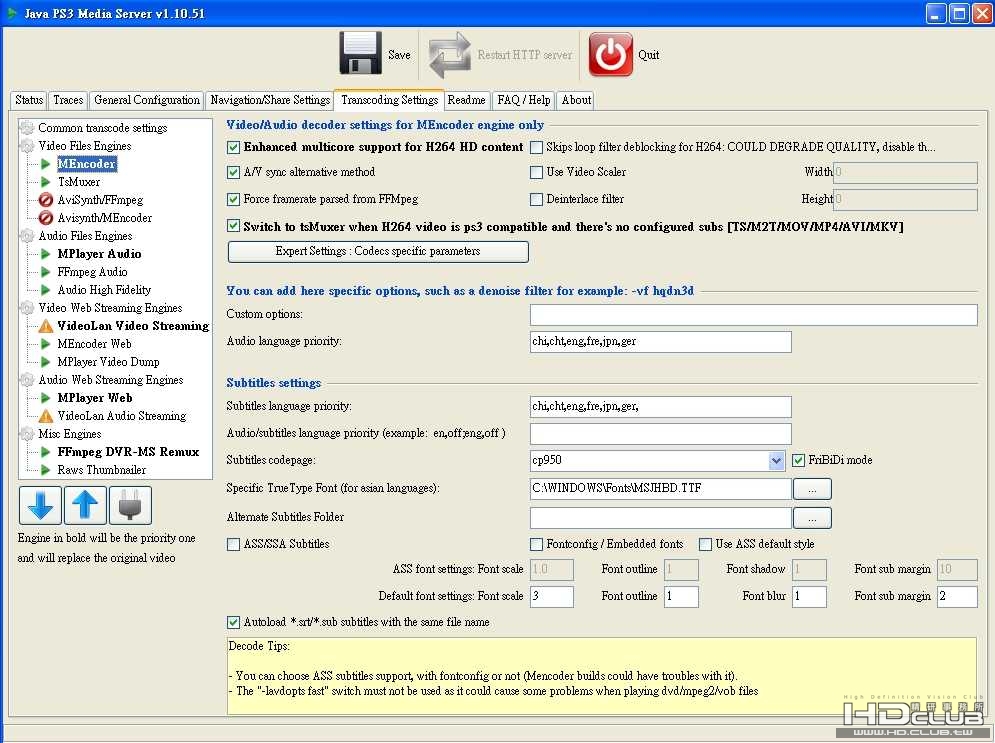
Task: Open the Subtitles codepage dropdown arrow
Action: (776, 461)
